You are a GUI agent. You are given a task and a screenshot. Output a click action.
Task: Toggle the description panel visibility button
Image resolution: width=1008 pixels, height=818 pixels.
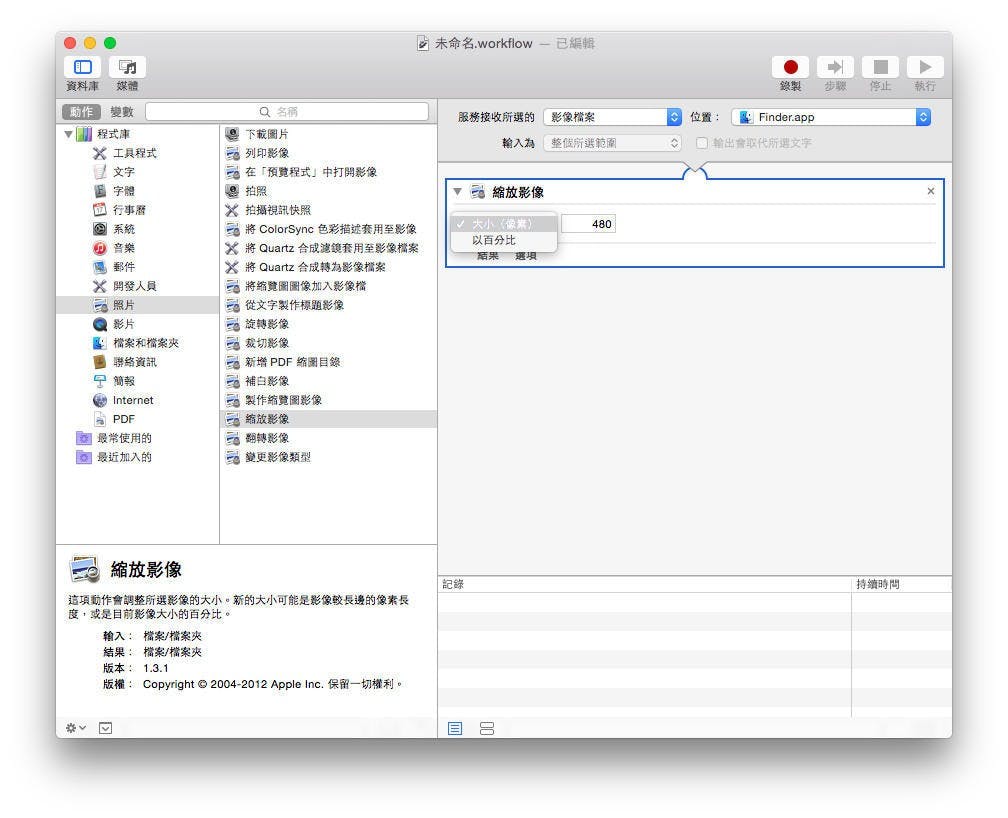click(105, 728)
